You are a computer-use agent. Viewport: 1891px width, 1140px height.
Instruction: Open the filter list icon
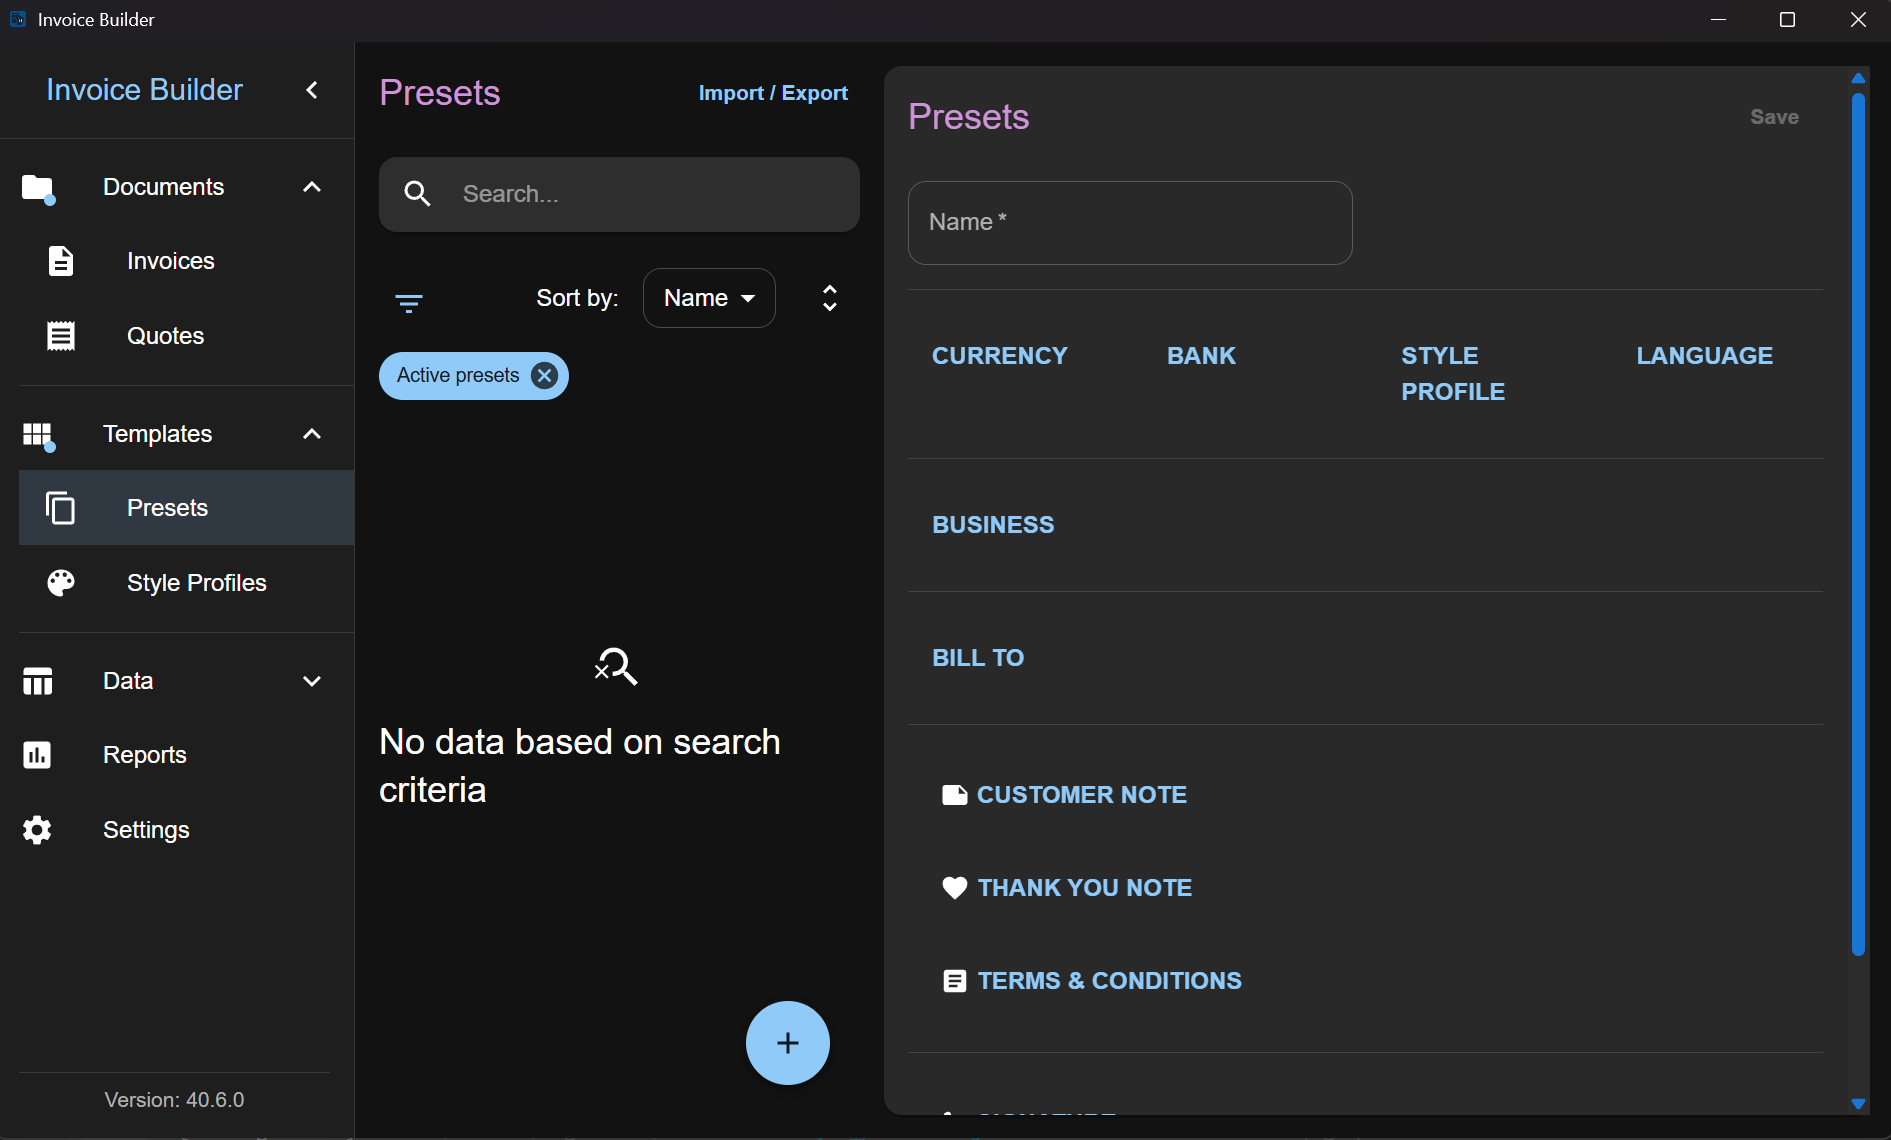point(409,303)
